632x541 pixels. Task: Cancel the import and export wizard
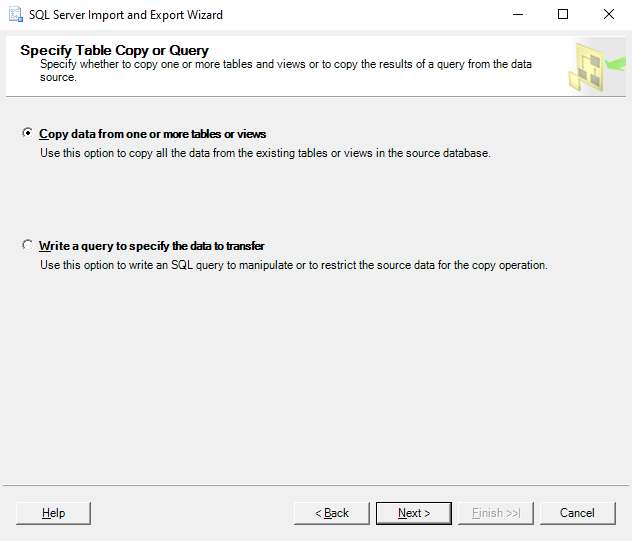click(577, 513)
